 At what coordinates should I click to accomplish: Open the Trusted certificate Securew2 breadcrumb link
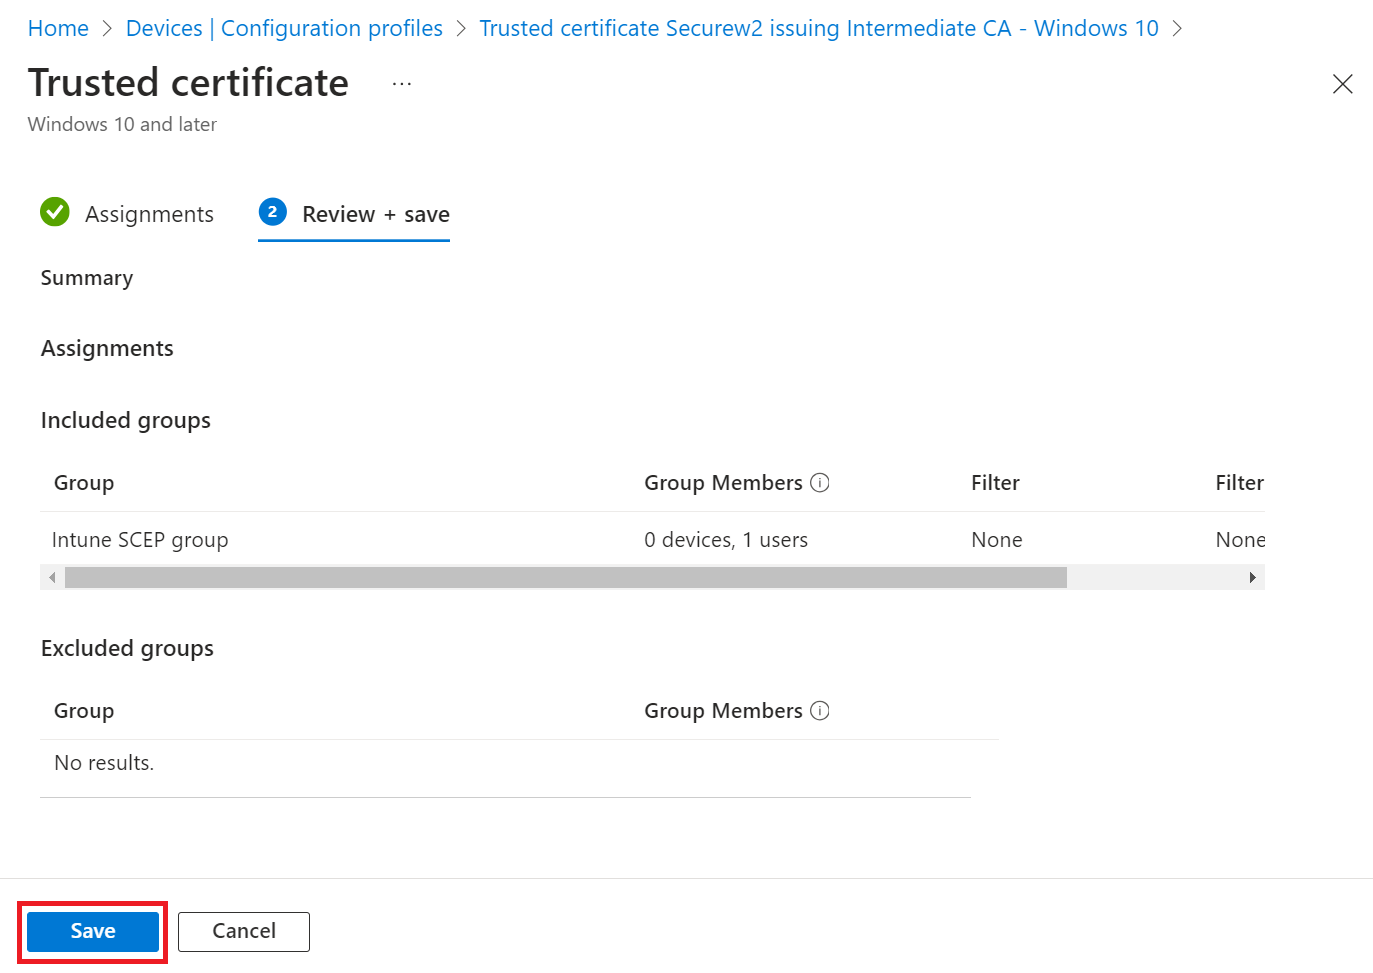click(818, 28)
